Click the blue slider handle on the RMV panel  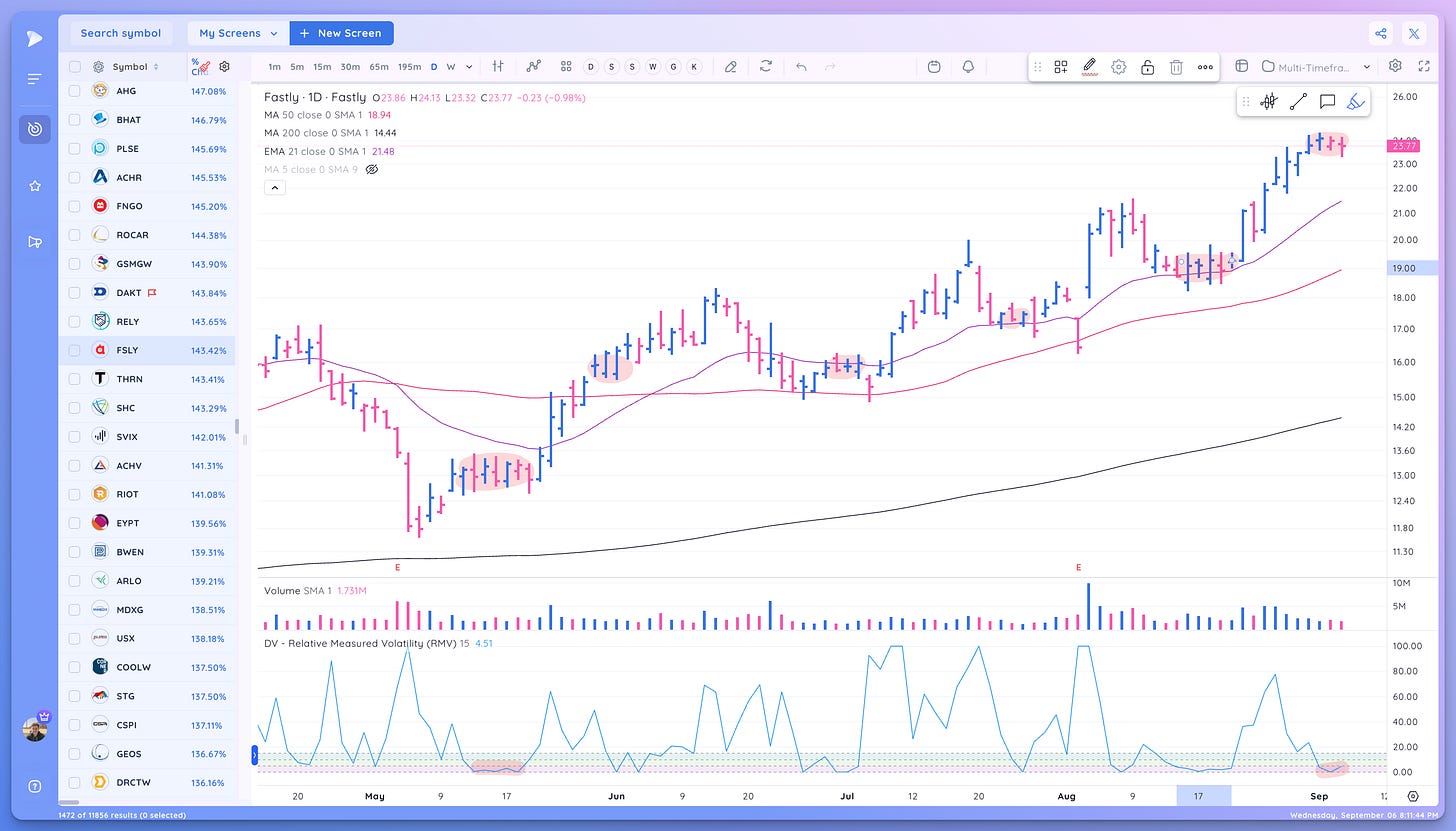point(257,754)
